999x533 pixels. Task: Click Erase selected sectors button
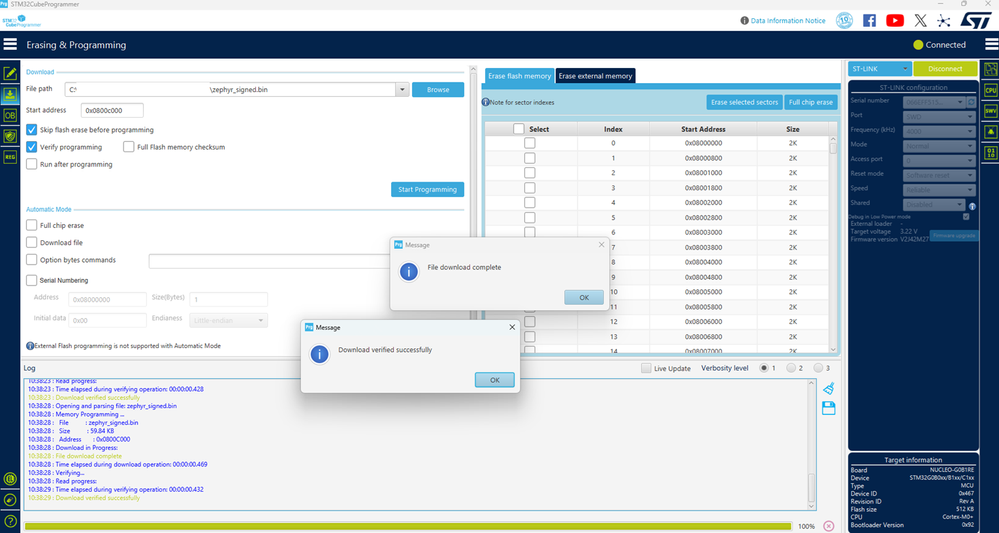pyautogui.click(x=744, y=102)
